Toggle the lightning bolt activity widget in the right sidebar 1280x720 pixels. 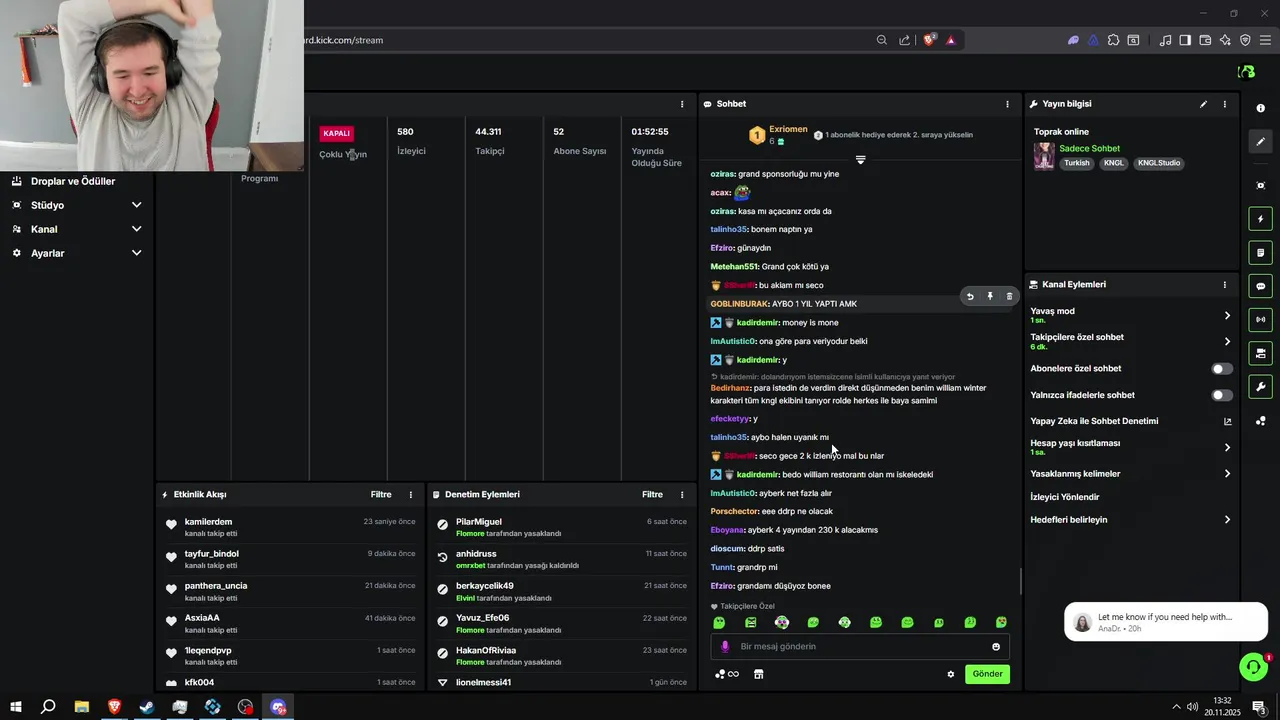(x=1260, y=219)
